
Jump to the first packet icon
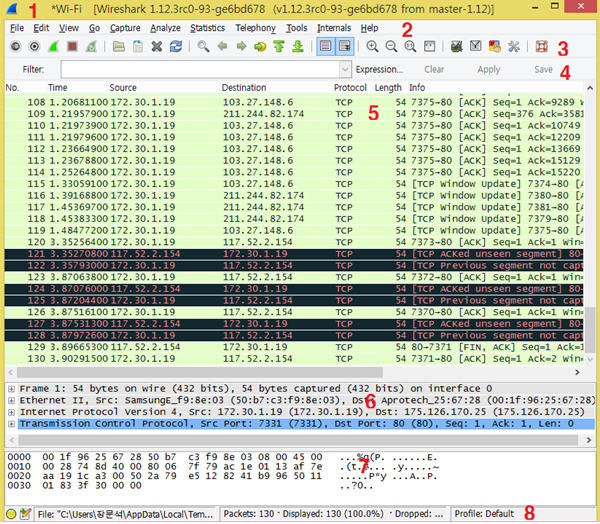click(x=279, y=47)
